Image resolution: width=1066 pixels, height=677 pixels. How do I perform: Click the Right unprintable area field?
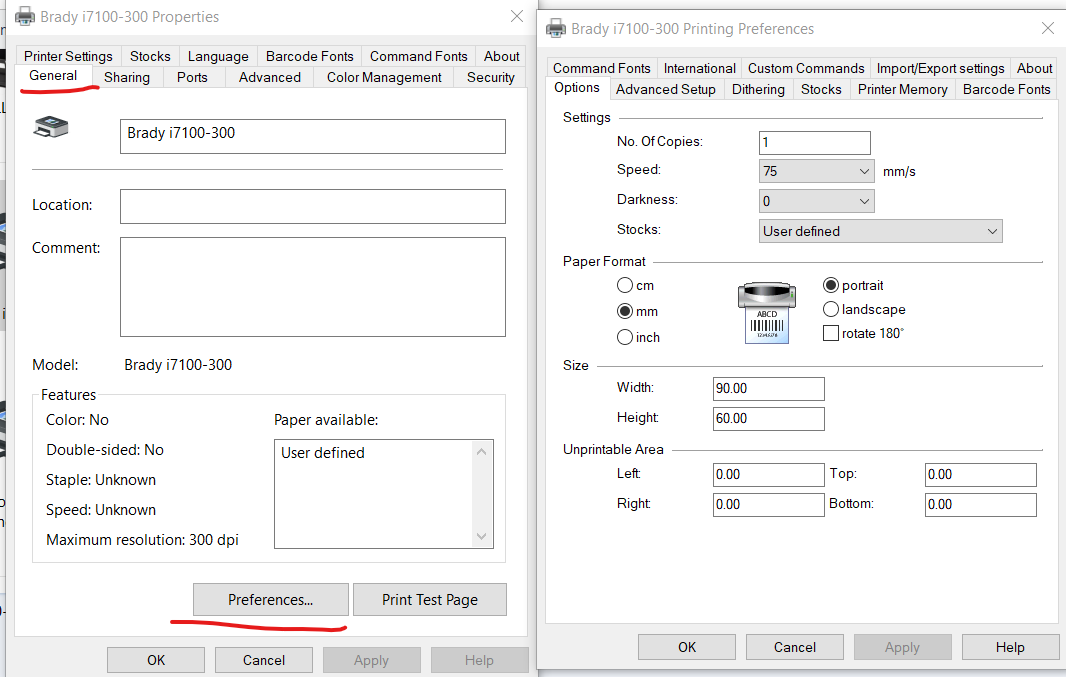(769, 504)
